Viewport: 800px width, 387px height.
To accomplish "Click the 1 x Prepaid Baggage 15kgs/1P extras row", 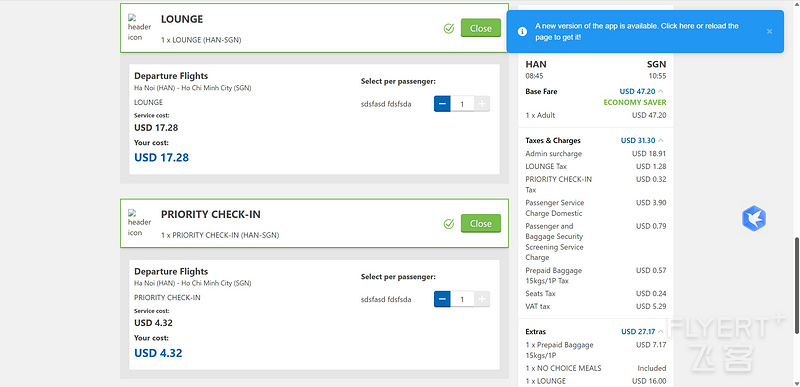I will 595,350.
